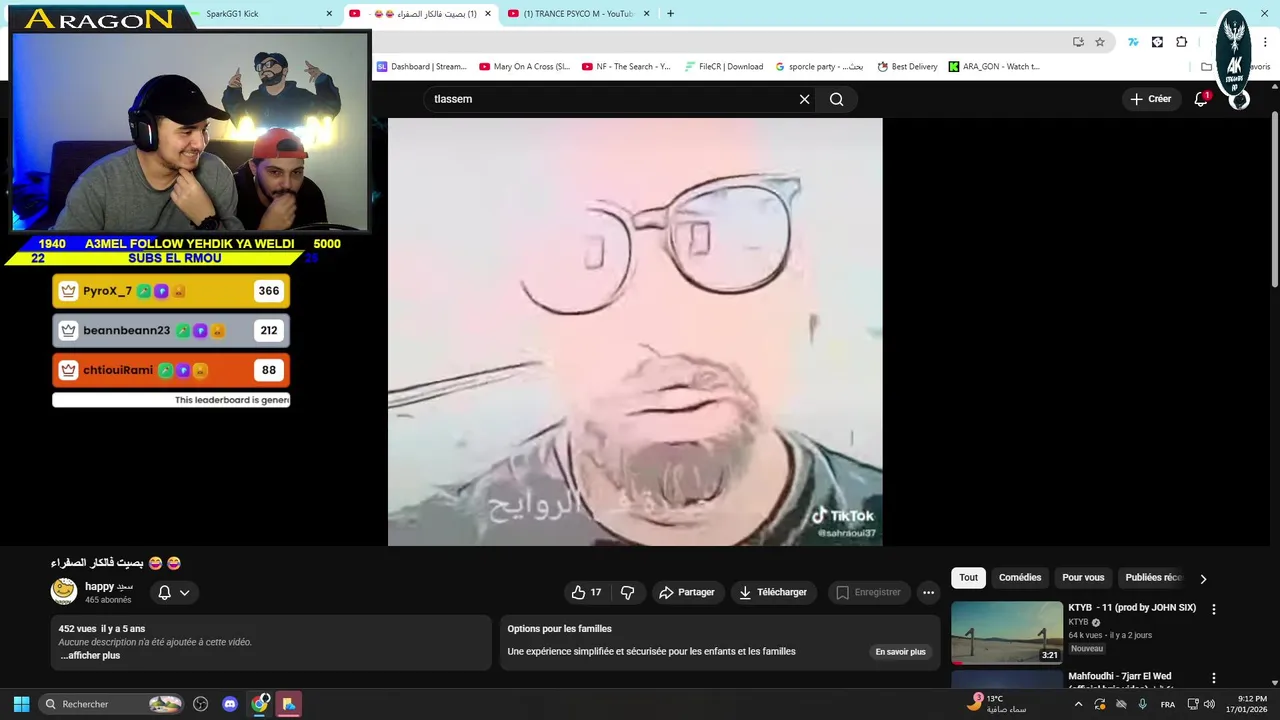Open options menu for KTYB - 11 video

pyautogui.click(x=1214, y=609)
